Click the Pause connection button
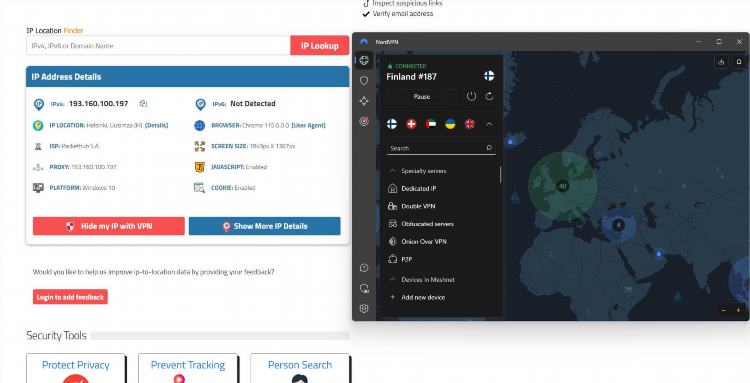The height and width of the screenshot is (383, 750). tap(422, 97)
